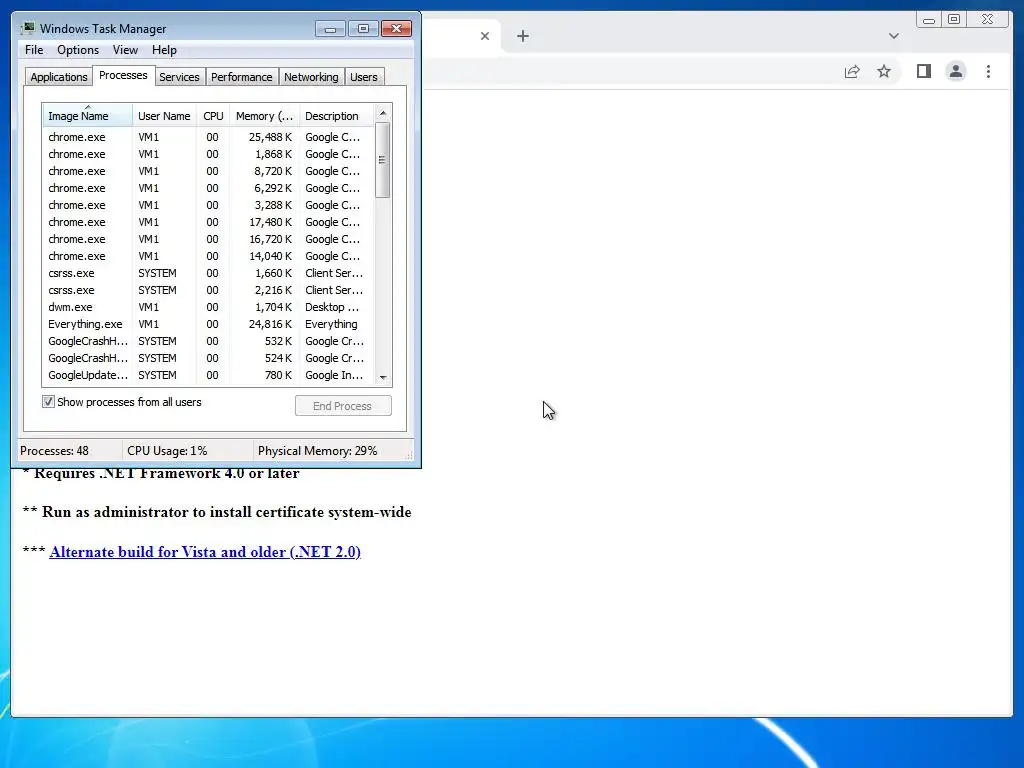Toggle Chrome side panel icon

pos(923,71)
